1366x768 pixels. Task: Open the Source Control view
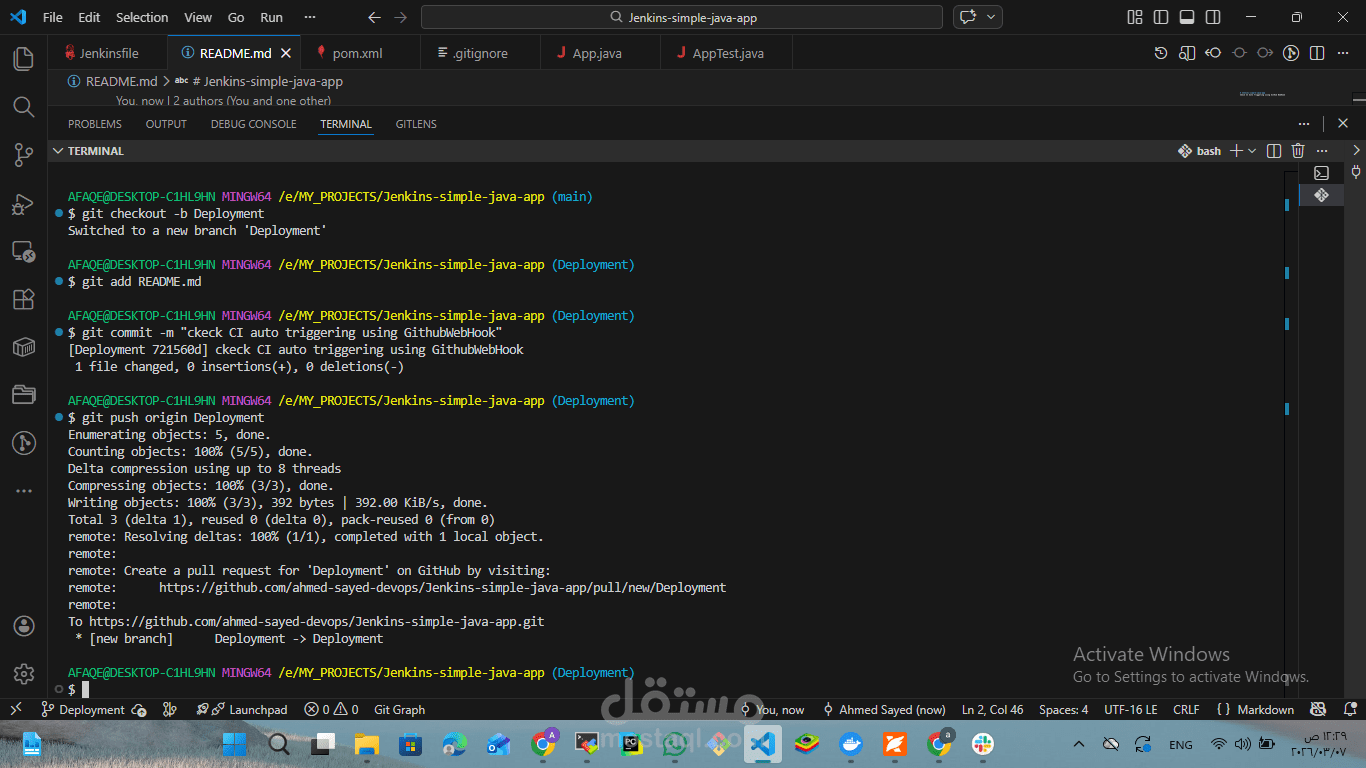[x=24, y=154]
